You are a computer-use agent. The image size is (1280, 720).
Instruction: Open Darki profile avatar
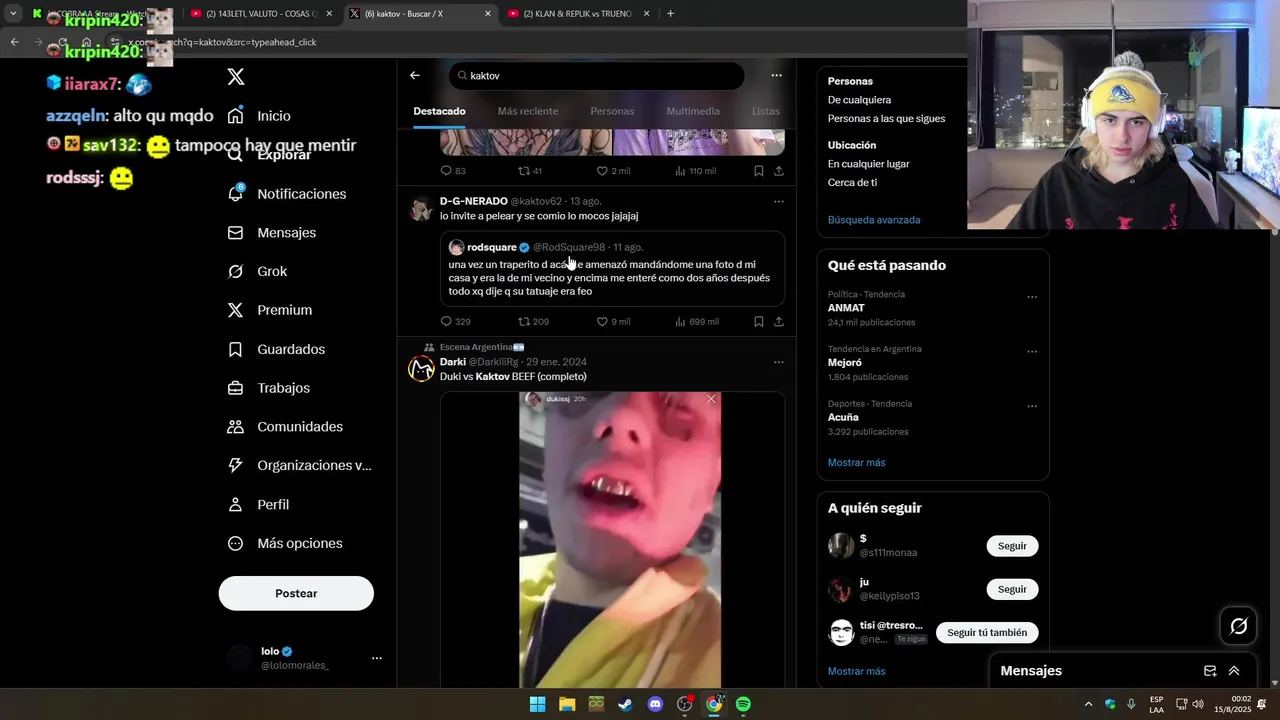pos(421,369)
